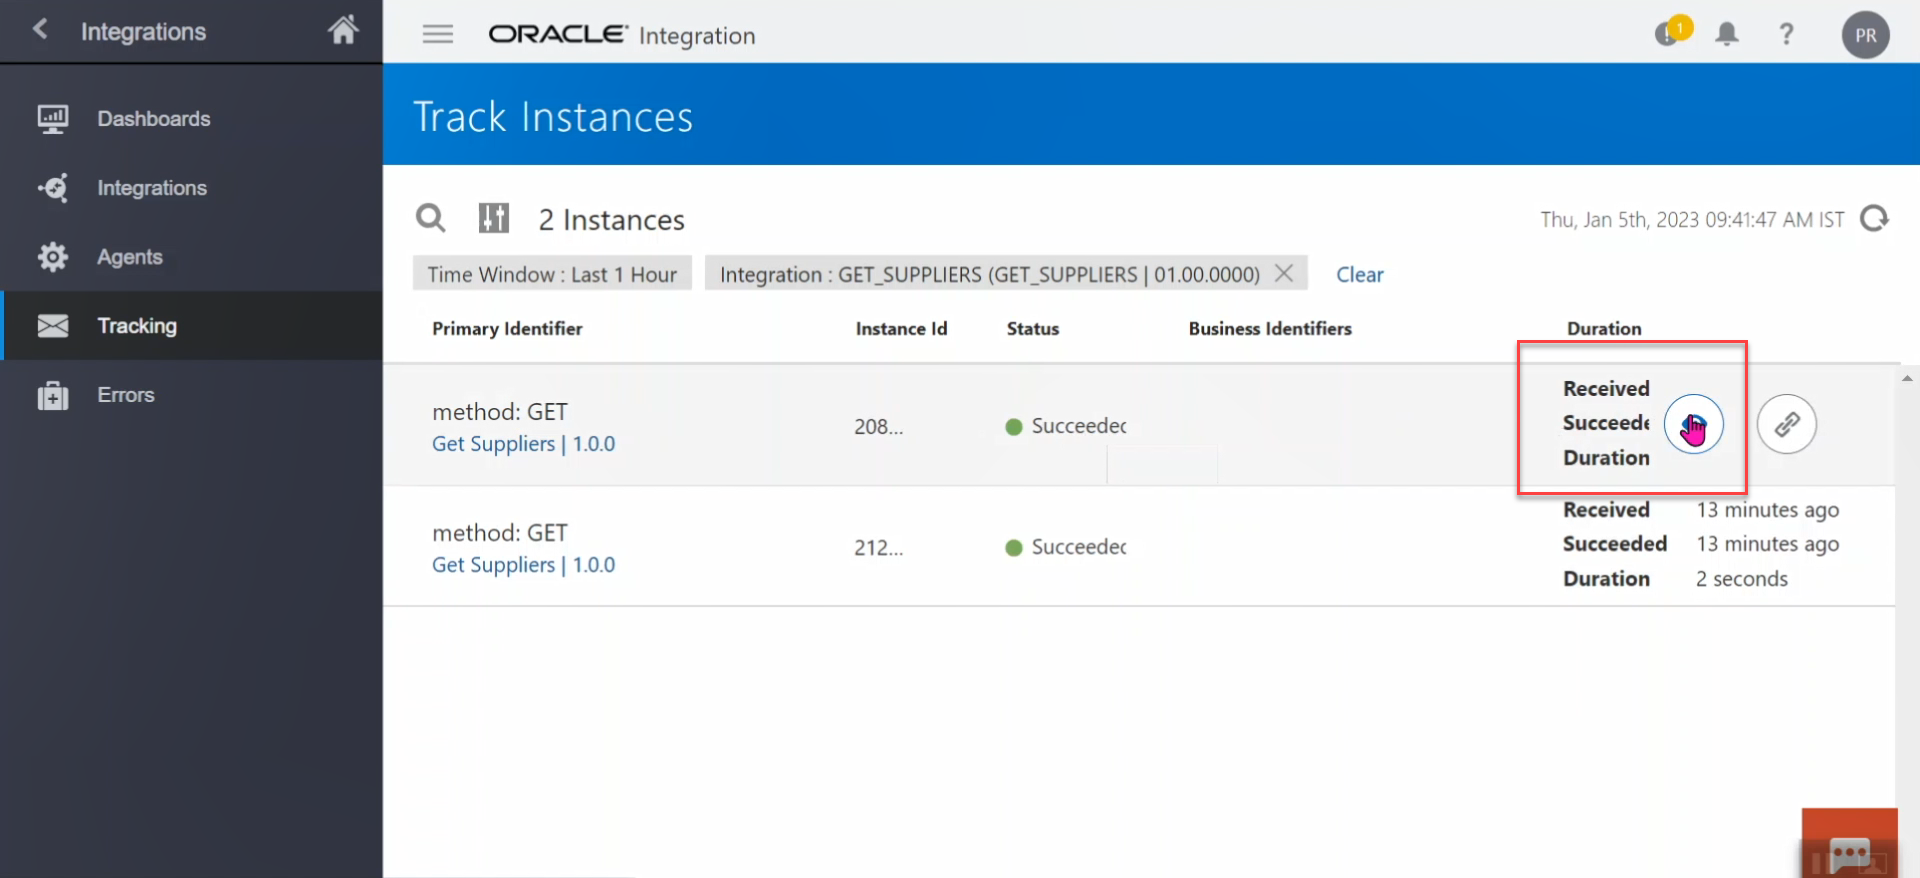Open the search instances magnifier
The width and height of the screenshot is (1920, 878).
pos(430,218)
